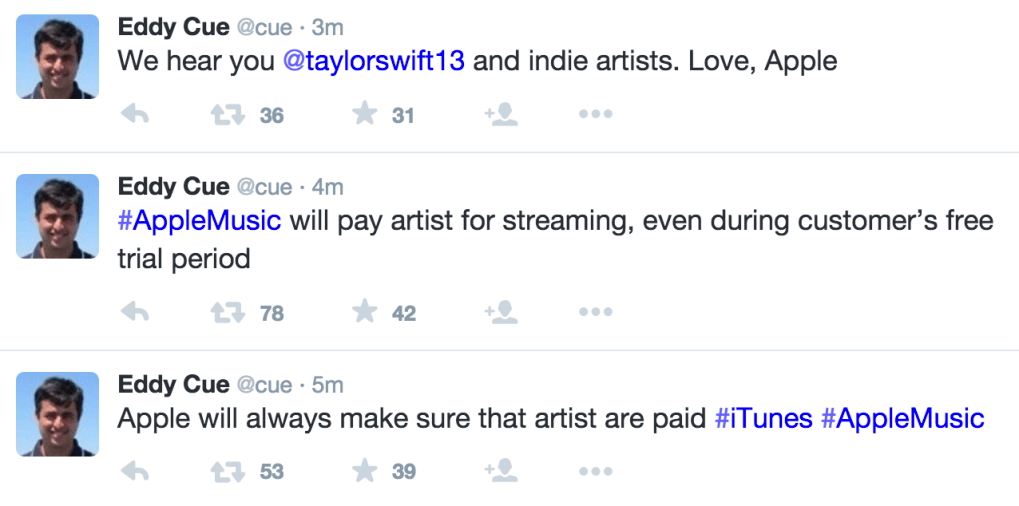
Task: Open Eddy Cue name on 5m tweet
Action: click(173, 384)
